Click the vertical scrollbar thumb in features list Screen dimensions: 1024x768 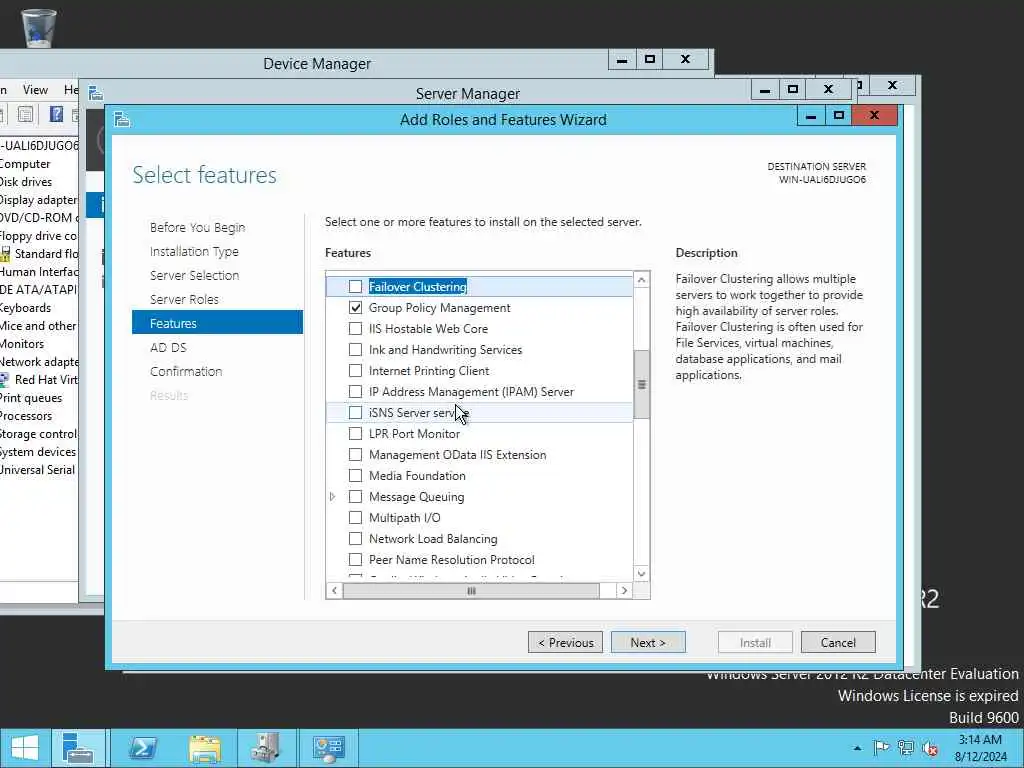click(x=641, y=384)
